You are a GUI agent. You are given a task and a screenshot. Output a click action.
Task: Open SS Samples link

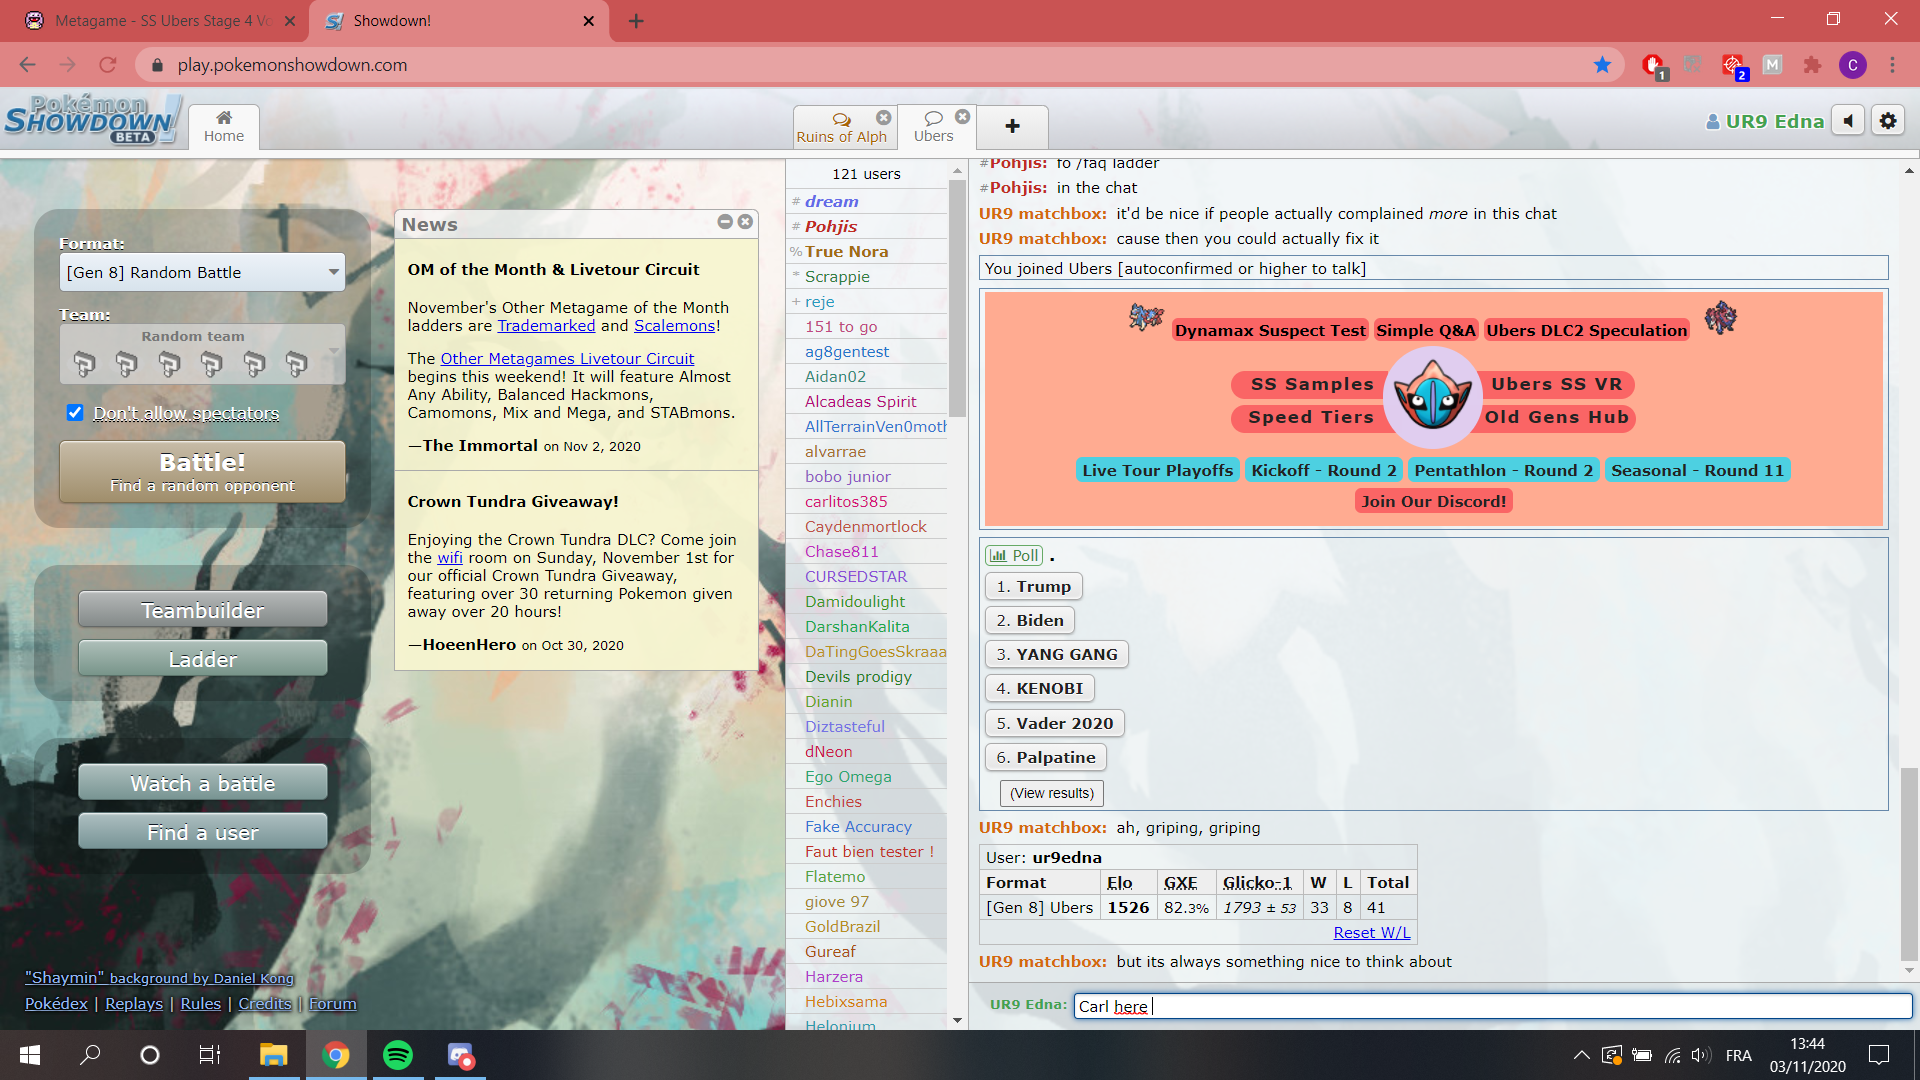coord(1311,384)
